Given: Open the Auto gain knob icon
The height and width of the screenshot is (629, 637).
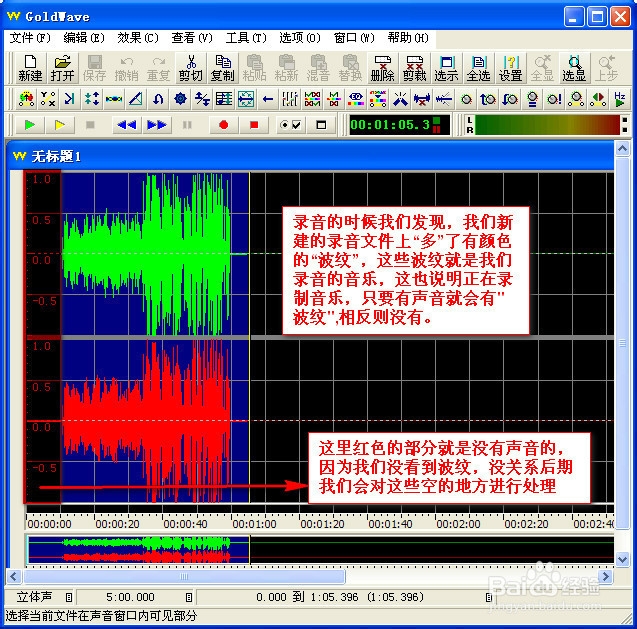Looking at the screenshot, I should [466, 99].
